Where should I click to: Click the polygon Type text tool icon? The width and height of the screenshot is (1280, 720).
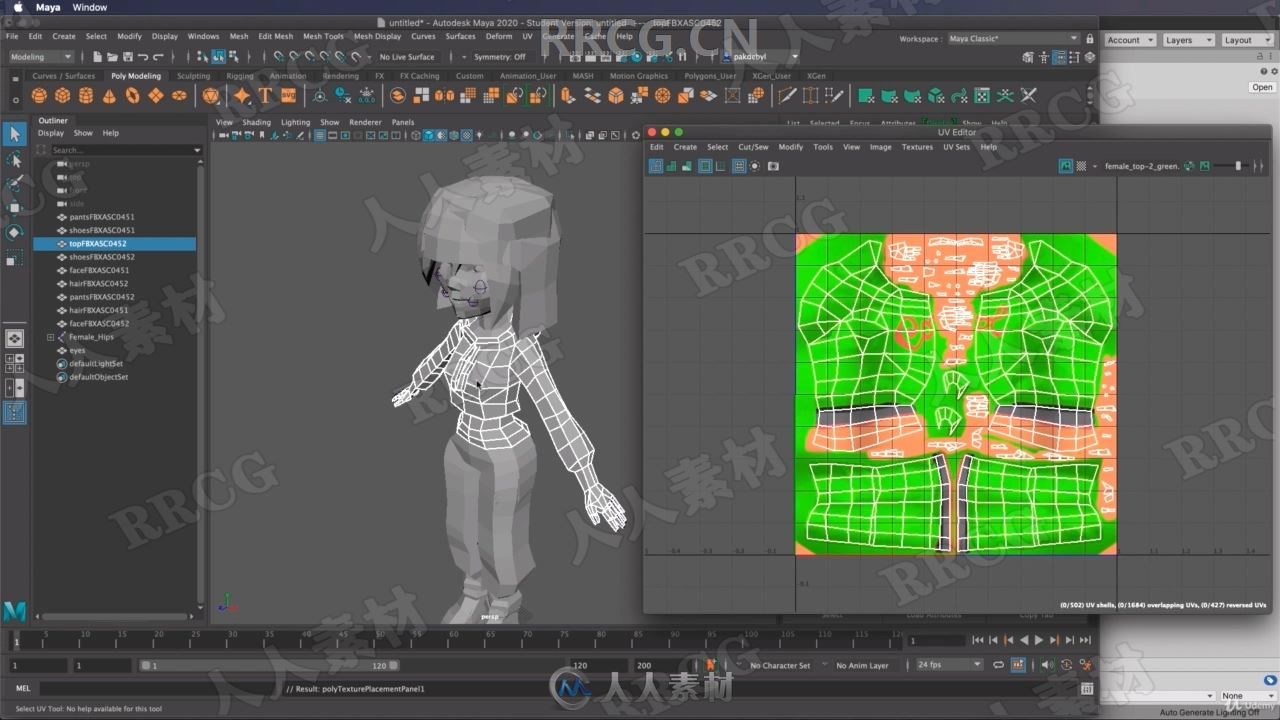click(265, 96)
